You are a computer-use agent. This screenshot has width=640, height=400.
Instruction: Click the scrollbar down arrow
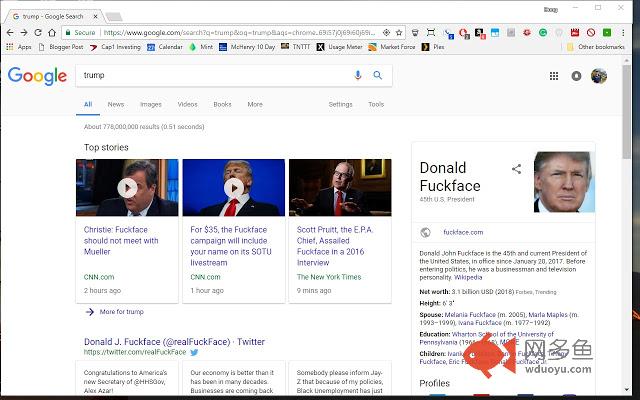point(627,390)
